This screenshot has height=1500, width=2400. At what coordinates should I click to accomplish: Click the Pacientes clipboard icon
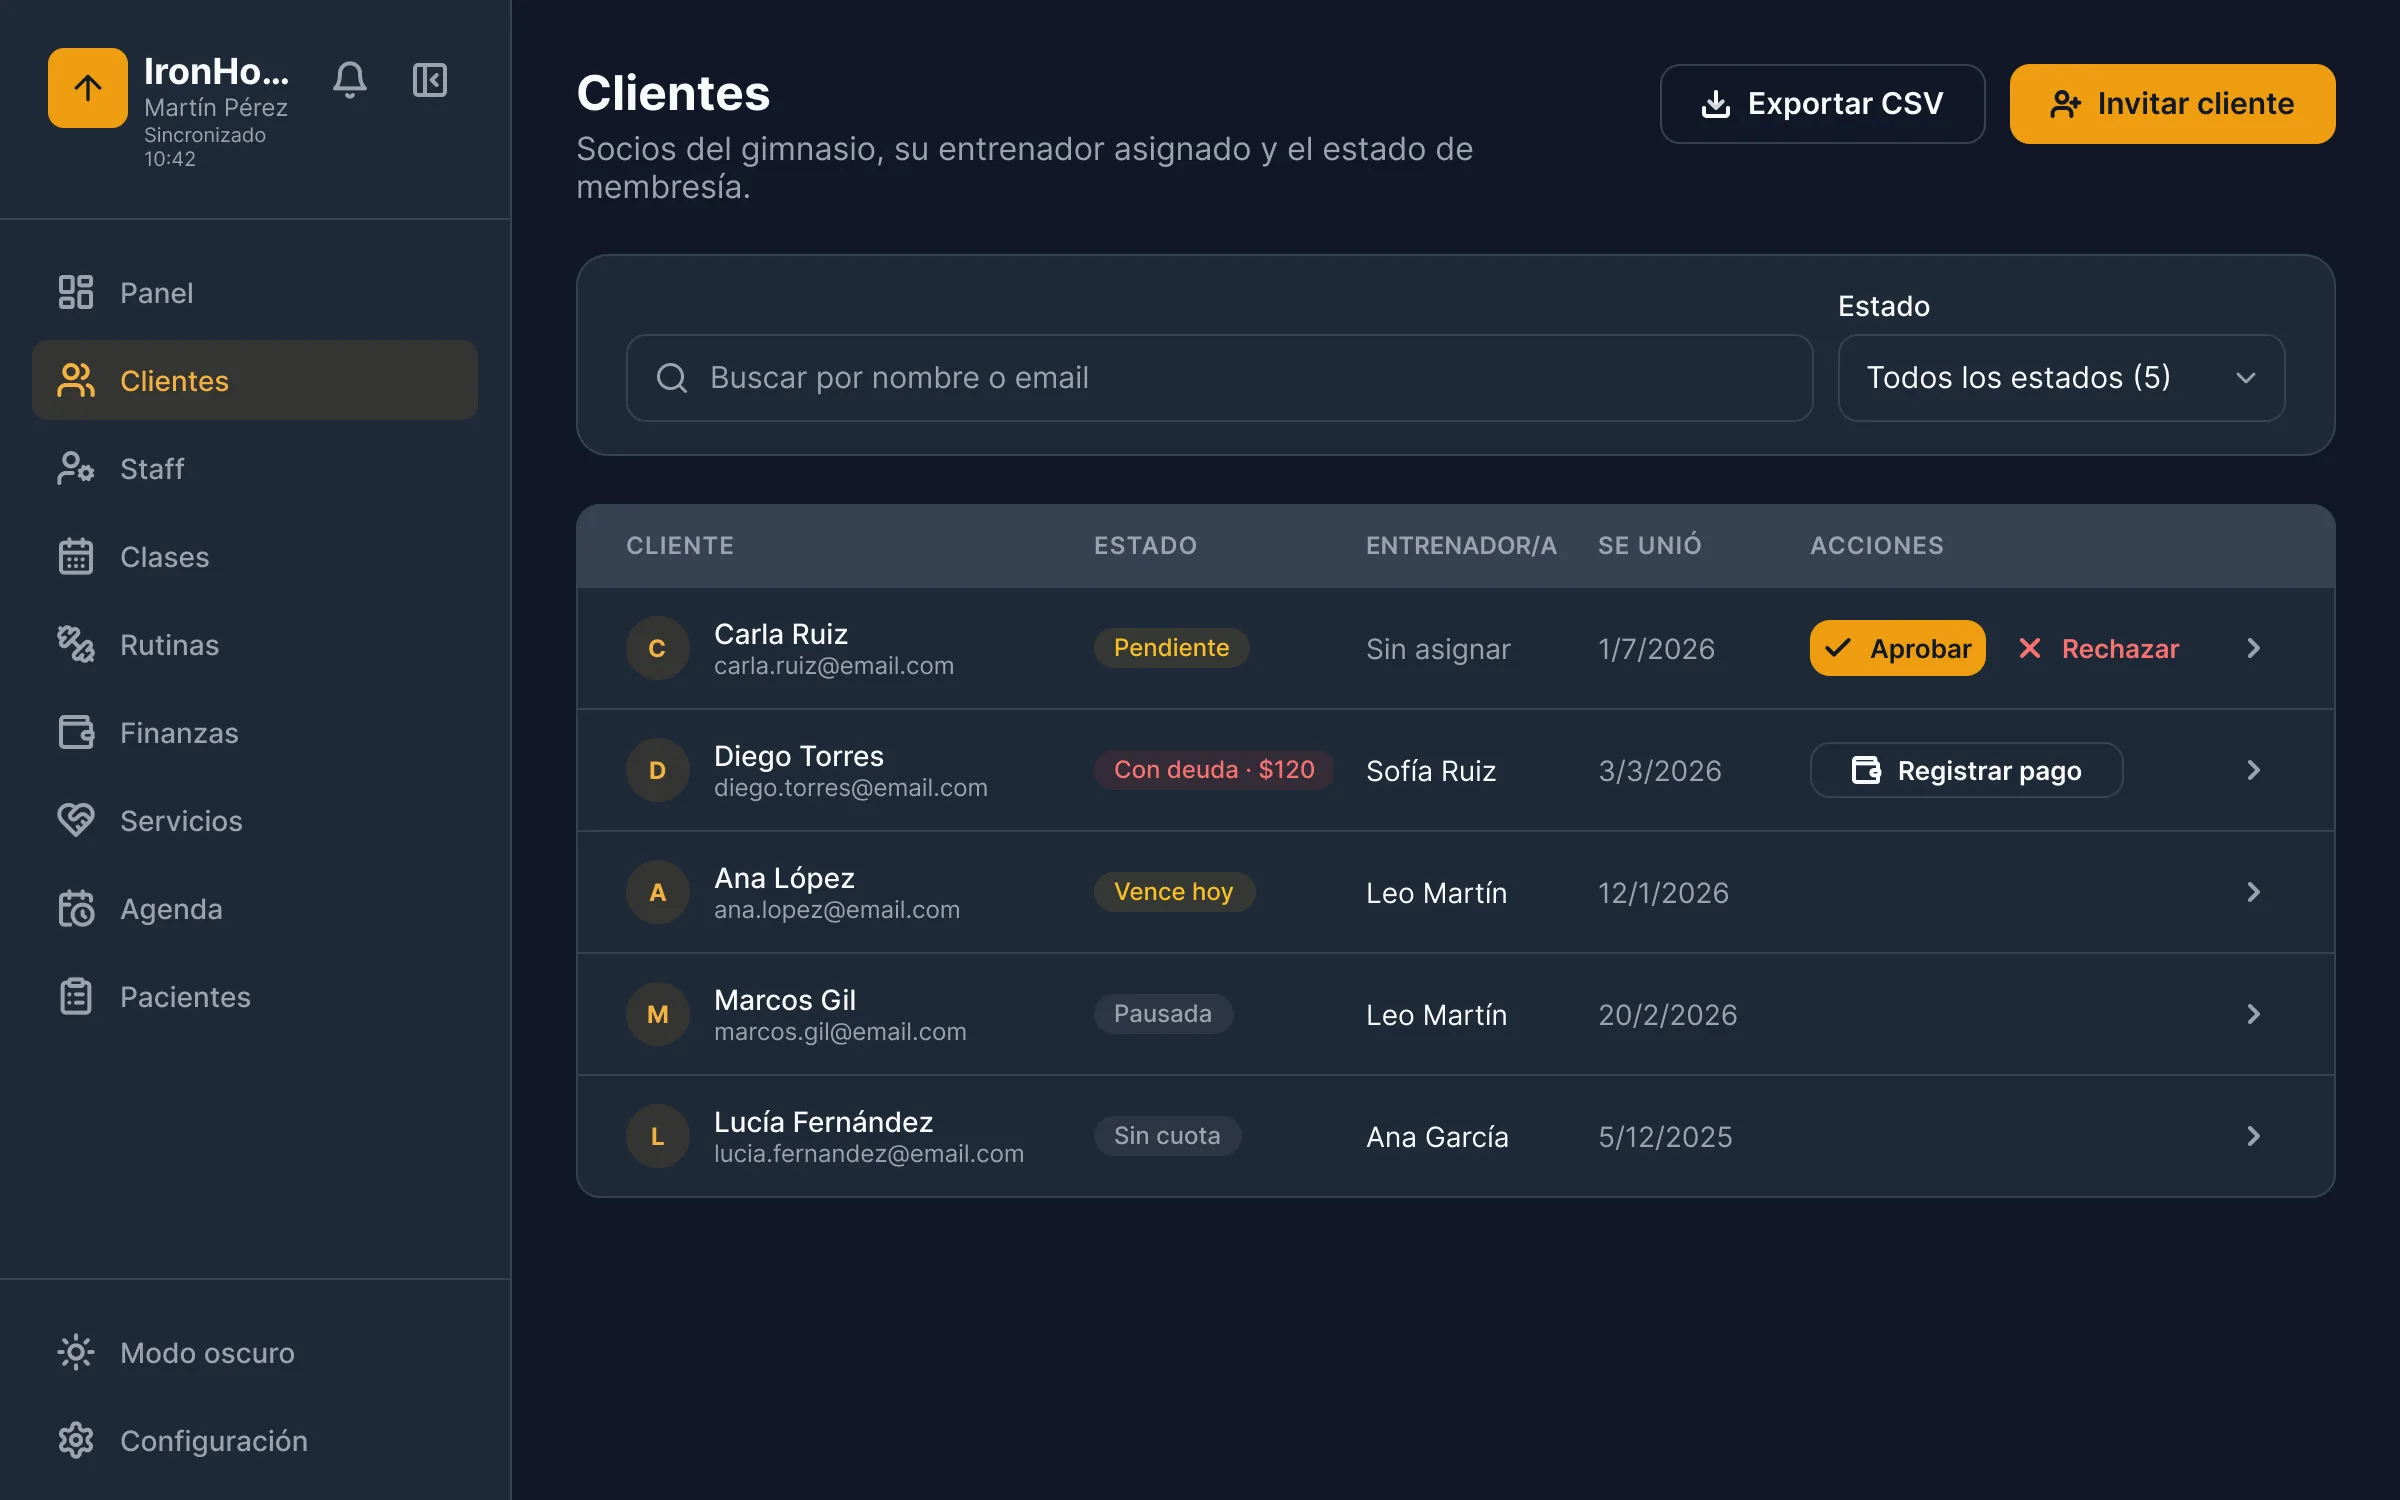[76, 996]
